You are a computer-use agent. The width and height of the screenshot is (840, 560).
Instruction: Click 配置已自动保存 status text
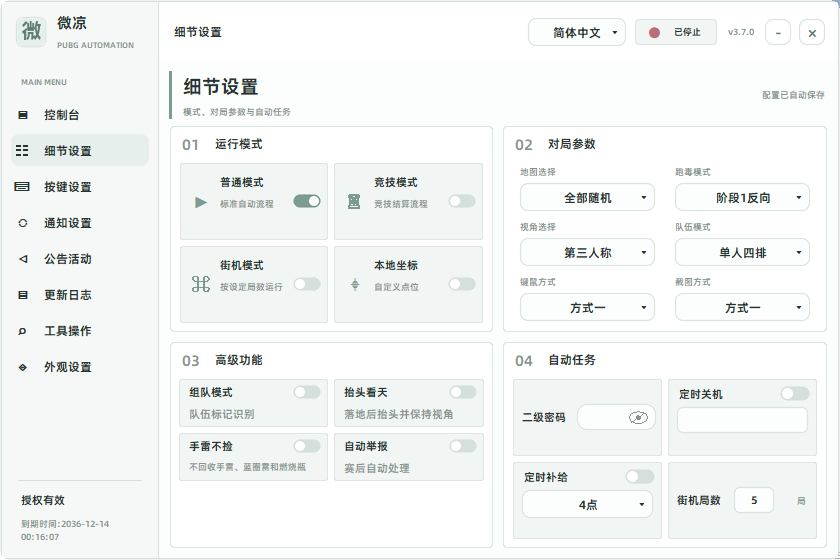click(x=793, y=95)
